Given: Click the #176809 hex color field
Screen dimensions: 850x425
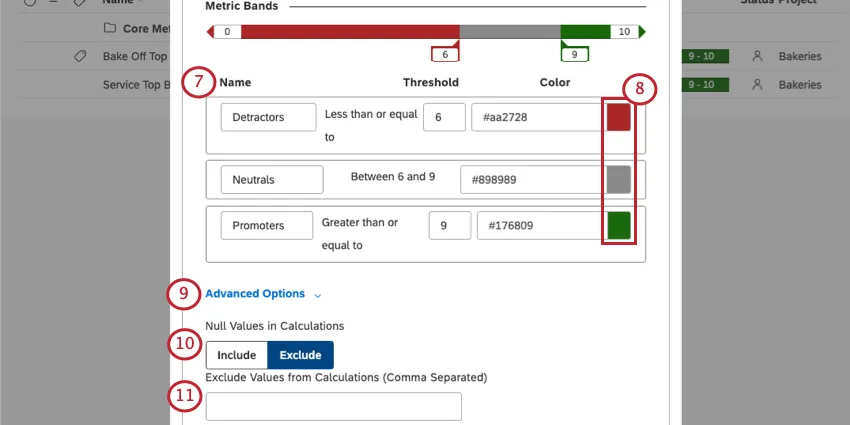Looking at the screenshot, I should point(541,226).
